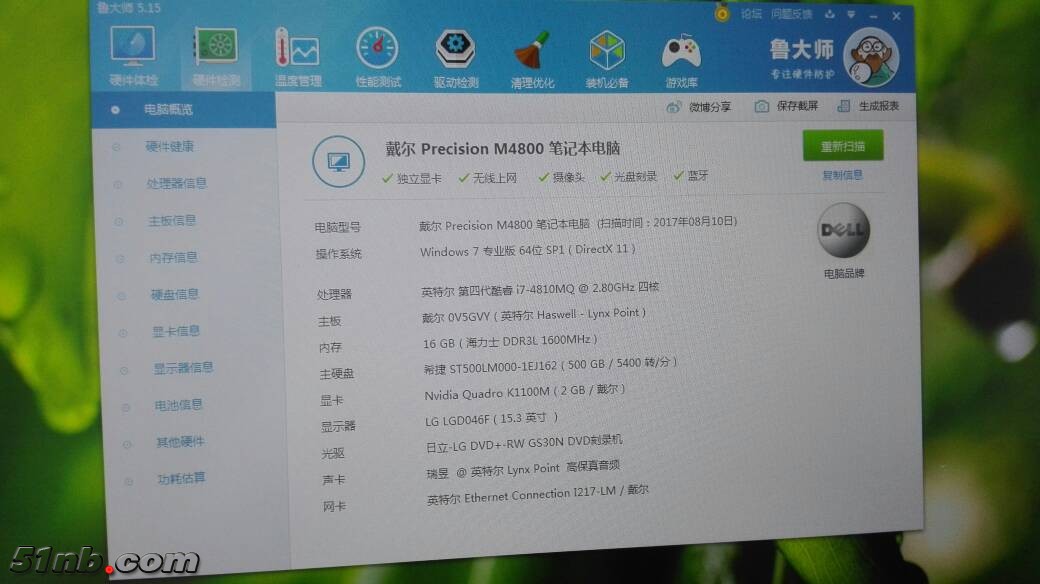Viewport: 1040px width, 584px height.
Task: Open 驱动检测 driver detection
Action: click(456, 58)
